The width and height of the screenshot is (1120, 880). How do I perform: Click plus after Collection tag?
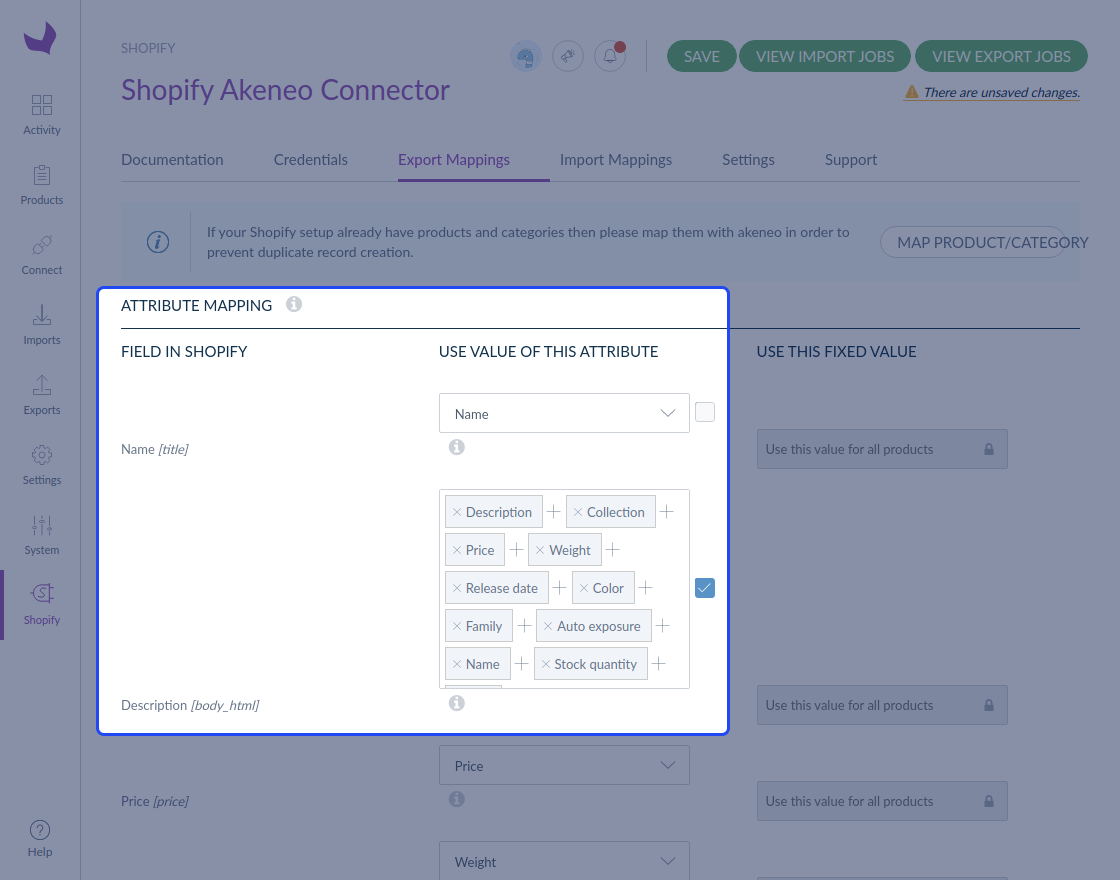(666, 511)
